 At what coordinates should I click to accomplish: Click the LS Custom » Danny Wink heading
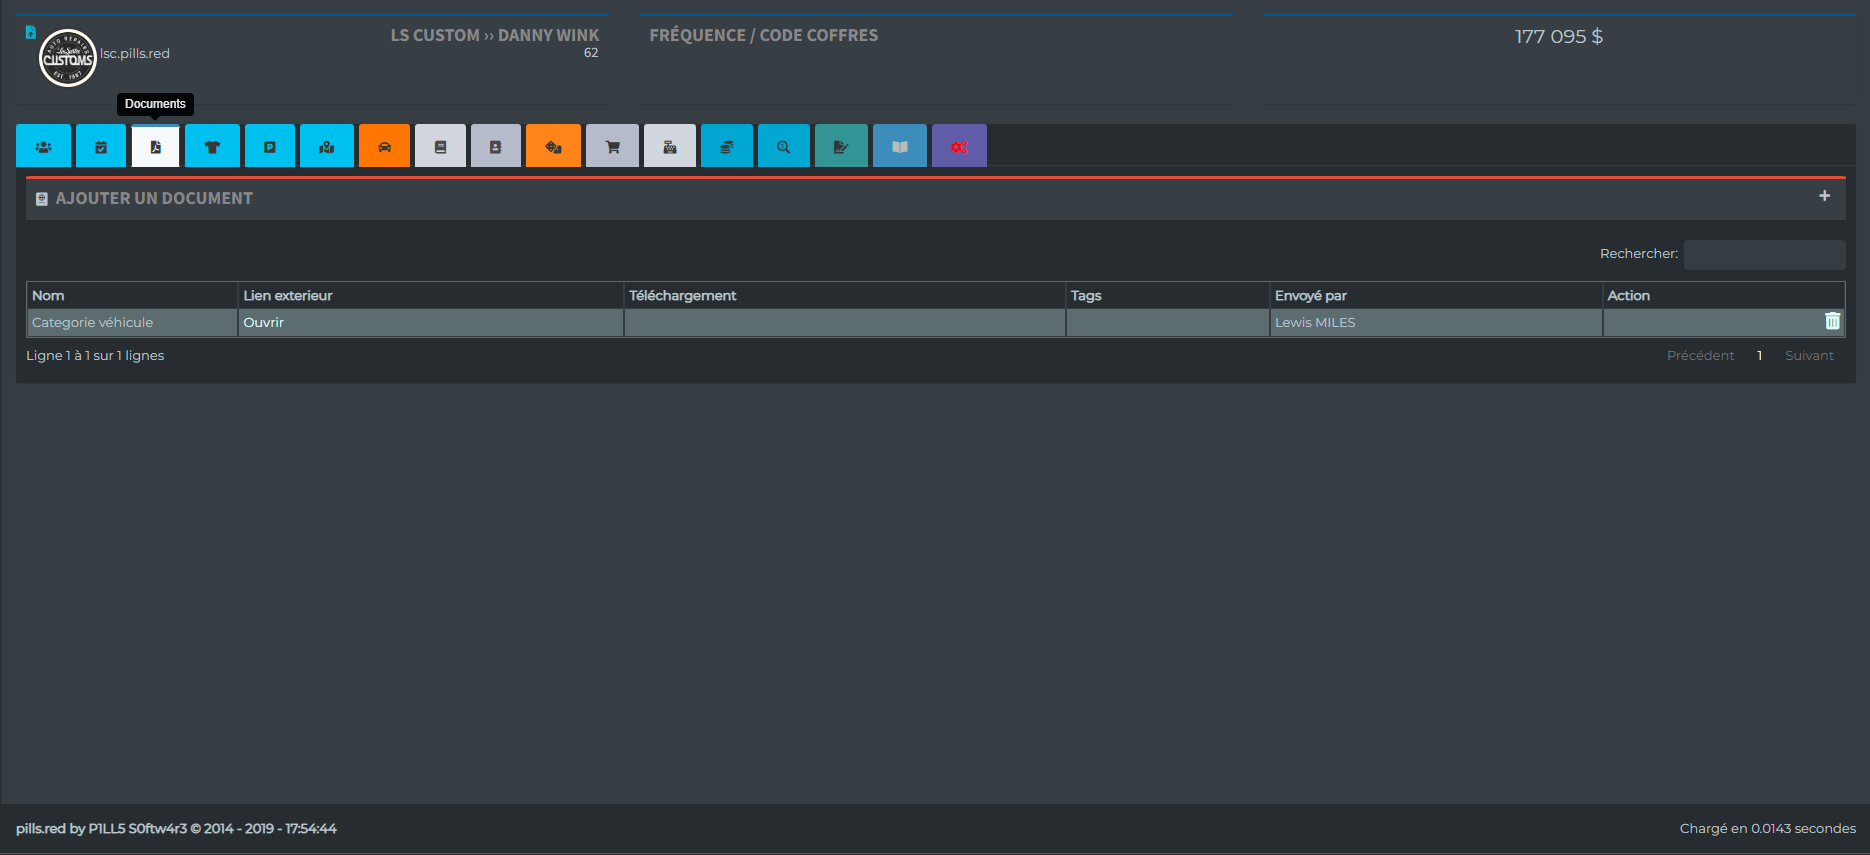coord(495,35)
